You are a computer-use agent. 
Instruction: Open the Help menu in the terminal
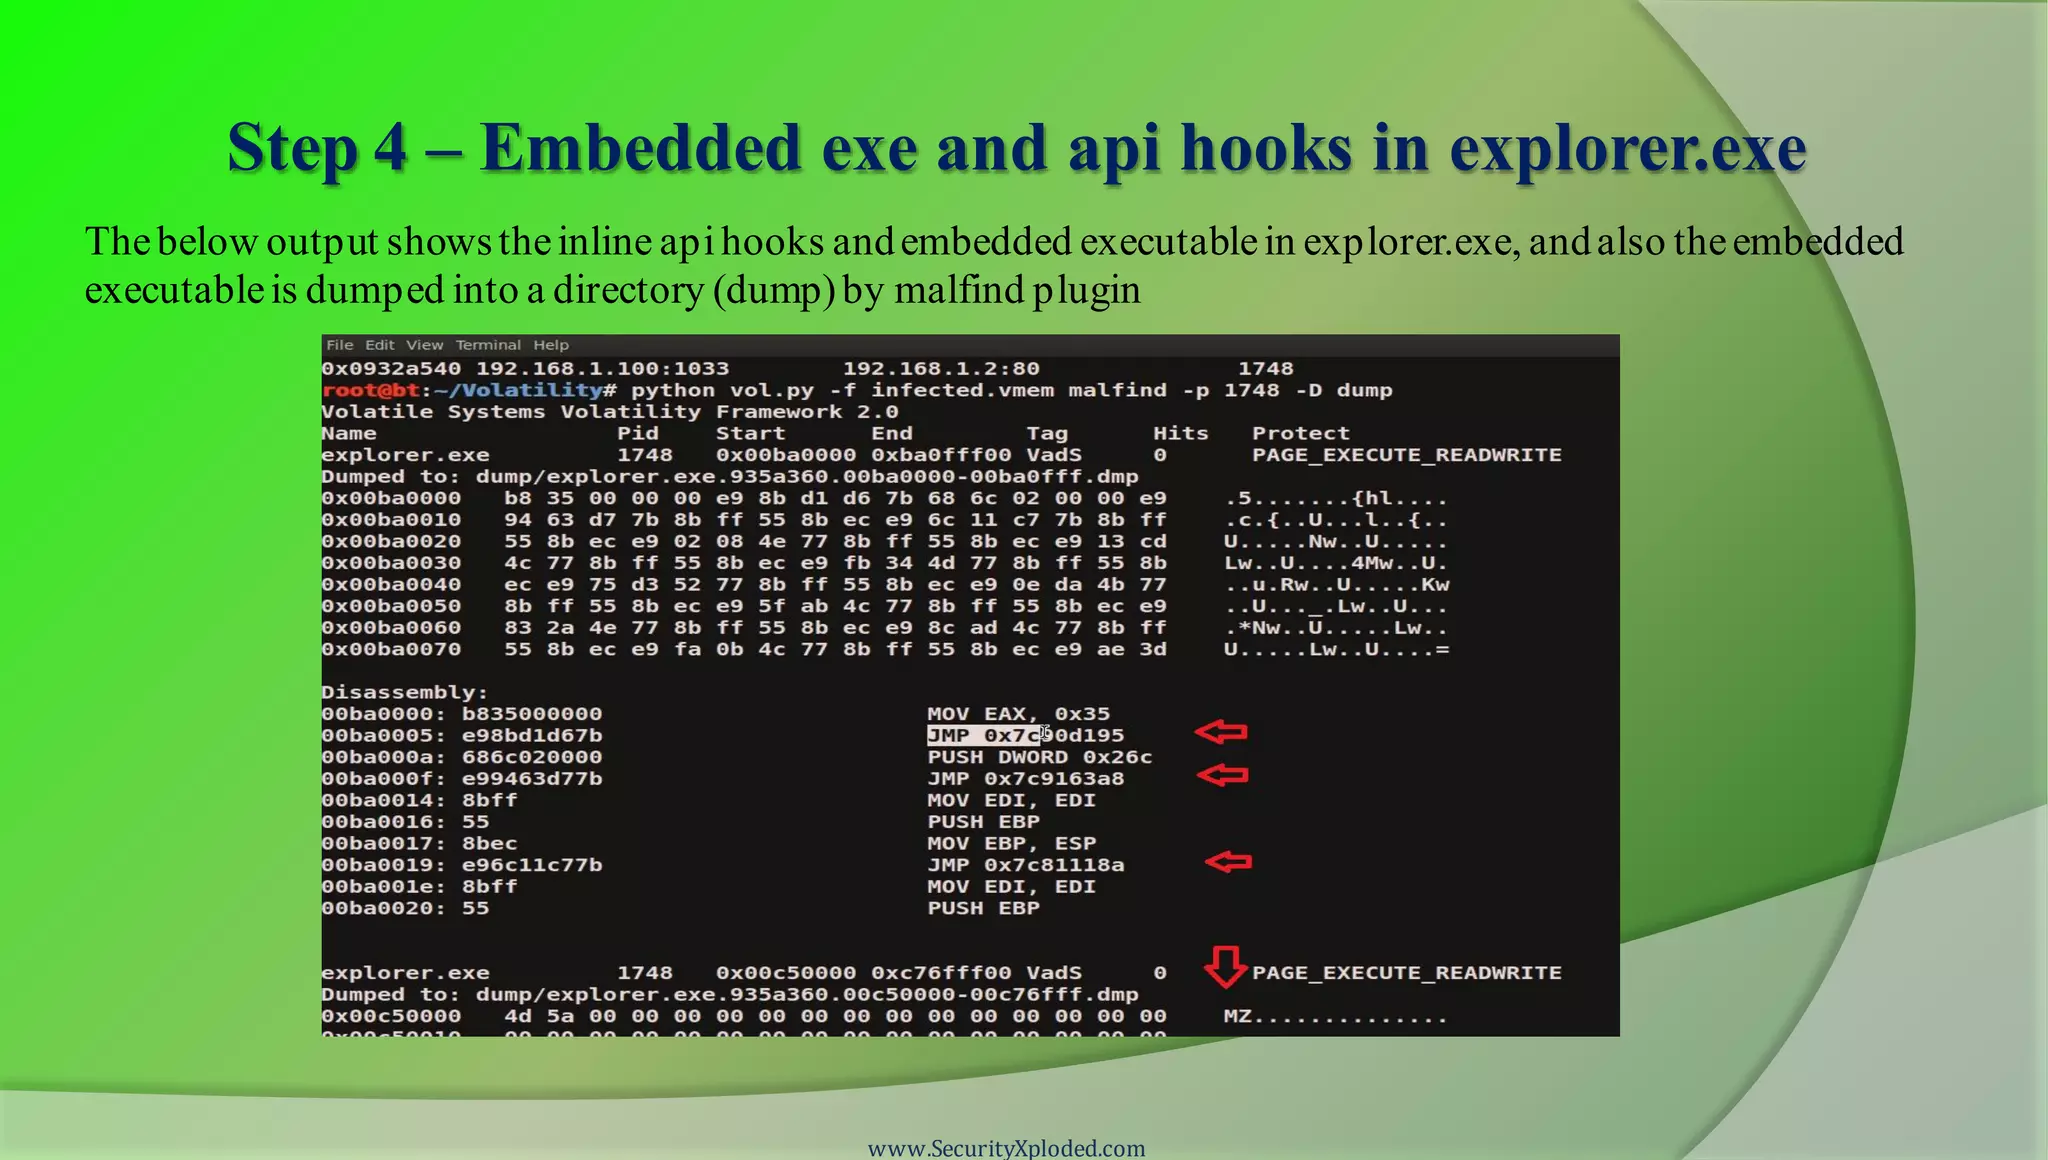click(551, 345)
